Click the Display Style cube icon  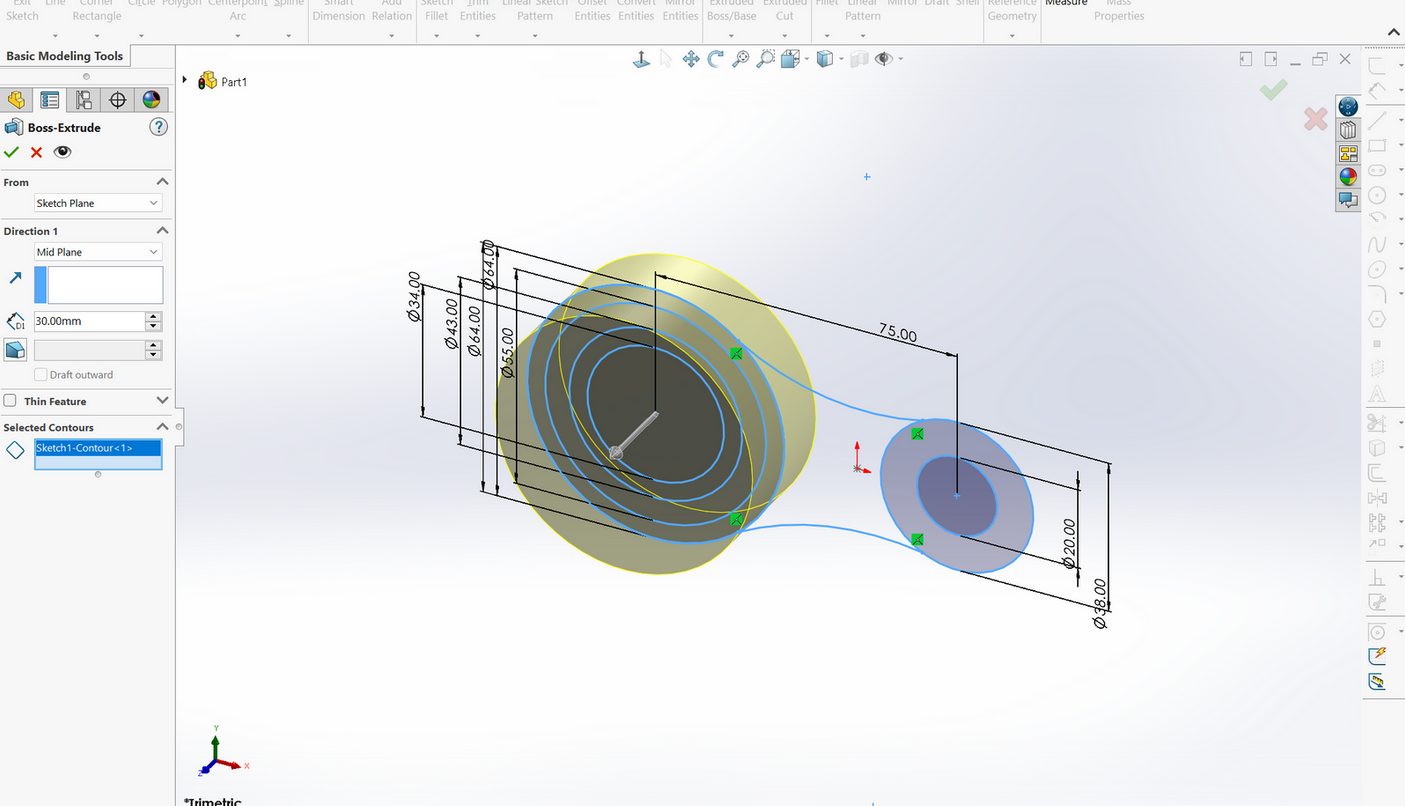tap(824, 60)
